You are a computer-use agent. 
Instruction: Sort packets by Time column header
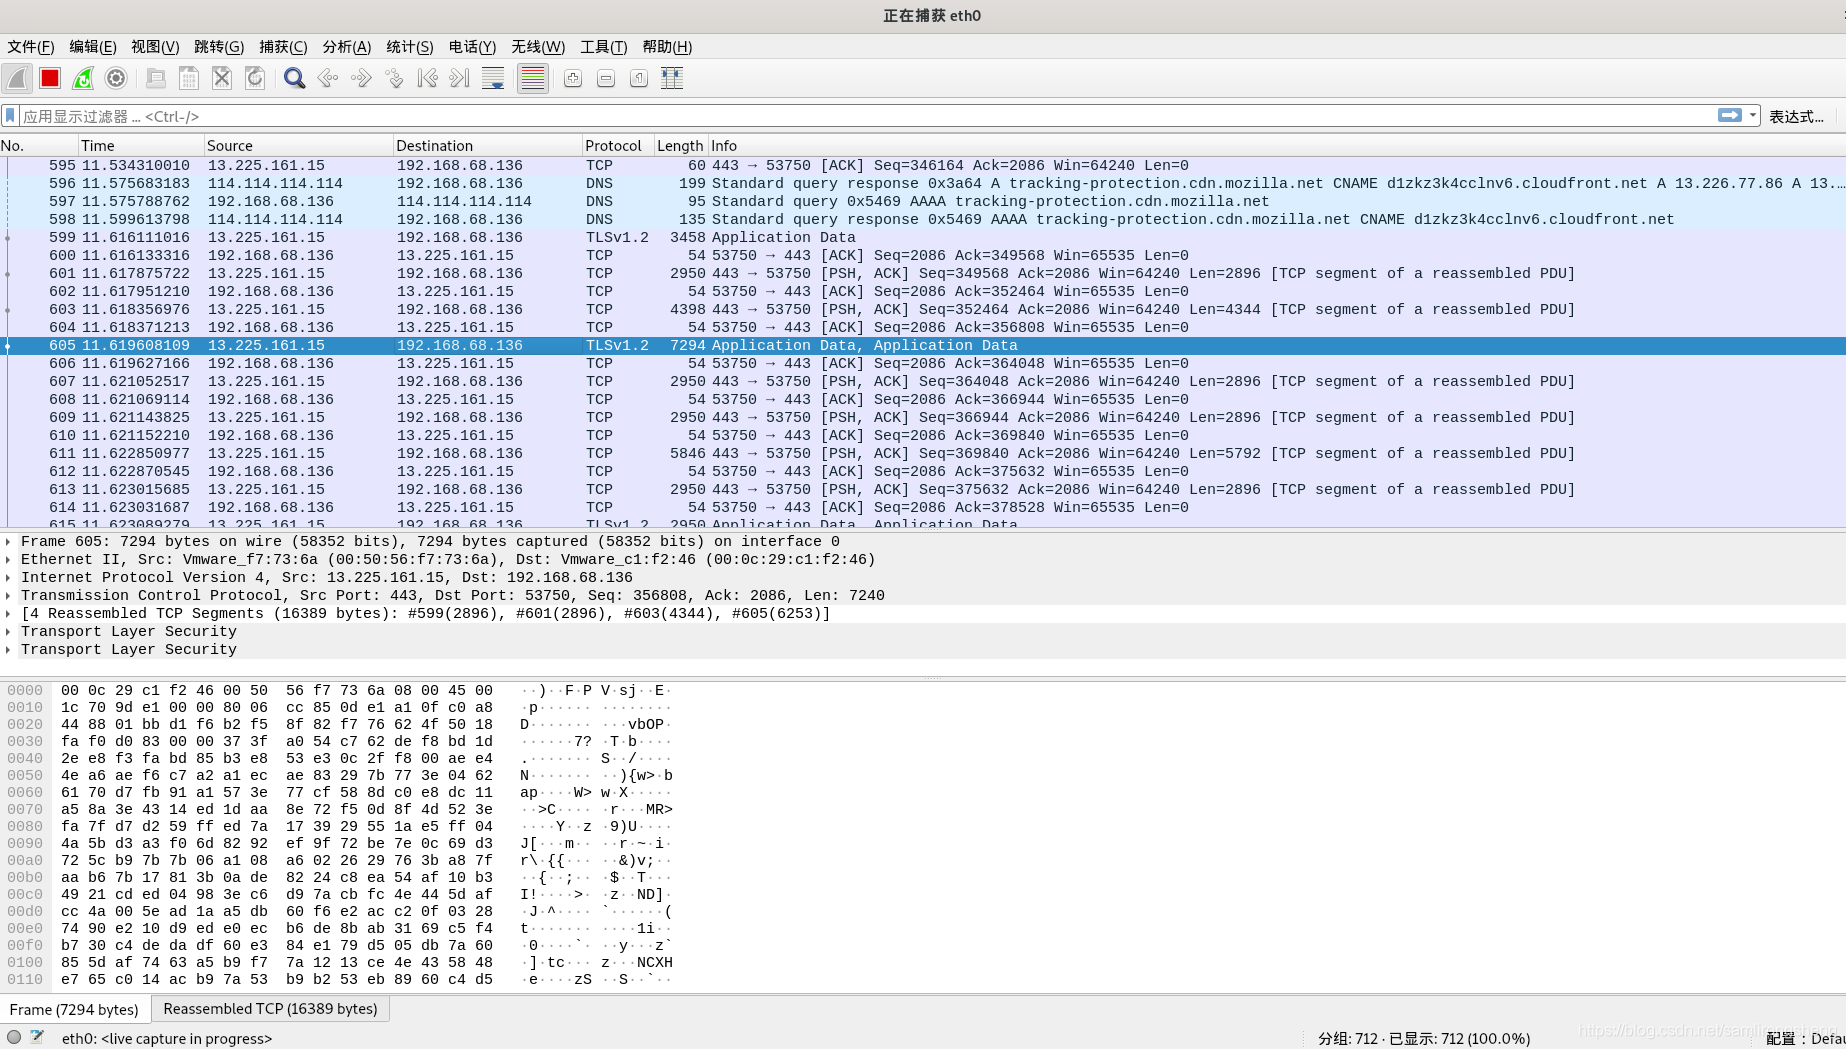[x=141, y=146]
